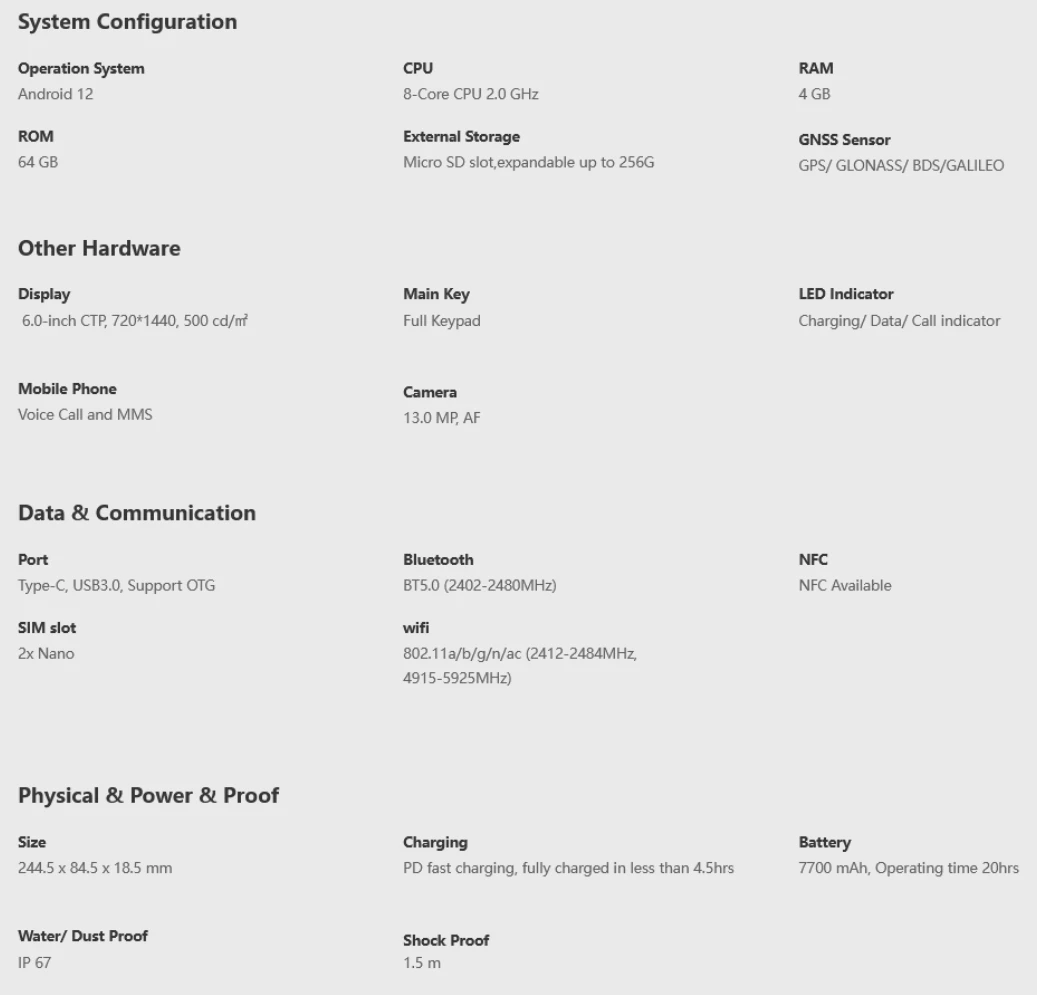This screenshot has height=995, width=1037.
Task: Click the Type-C, USB3.0 port value
Action: [116, 585]
